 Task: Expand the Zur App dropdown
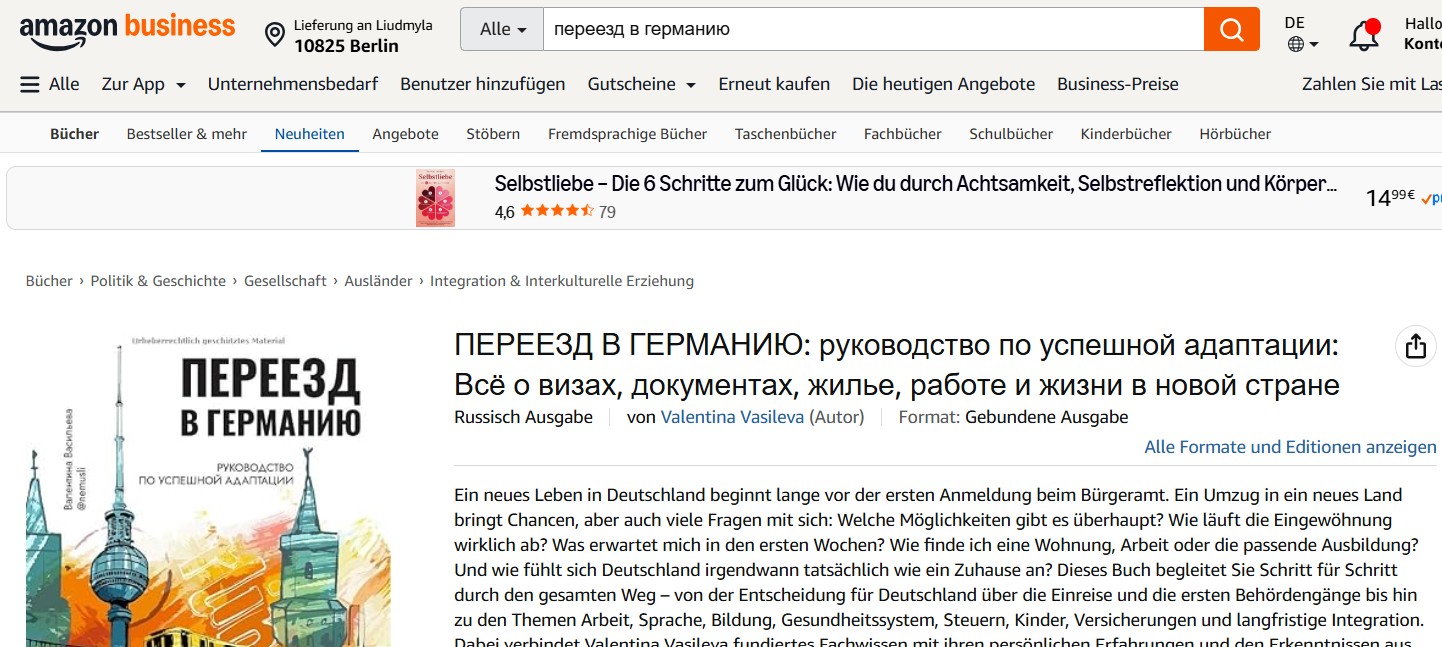pos(144,84)
